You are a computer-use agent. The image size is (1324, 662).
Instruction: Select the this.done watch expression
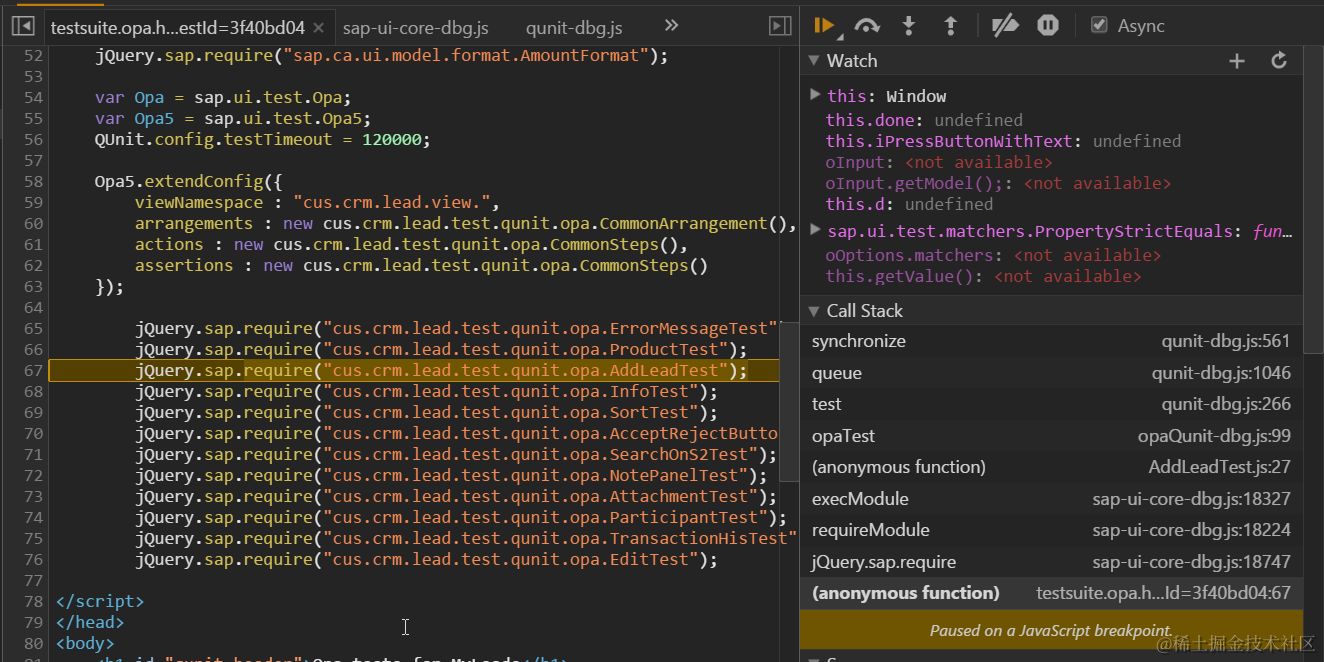[924, 120]
